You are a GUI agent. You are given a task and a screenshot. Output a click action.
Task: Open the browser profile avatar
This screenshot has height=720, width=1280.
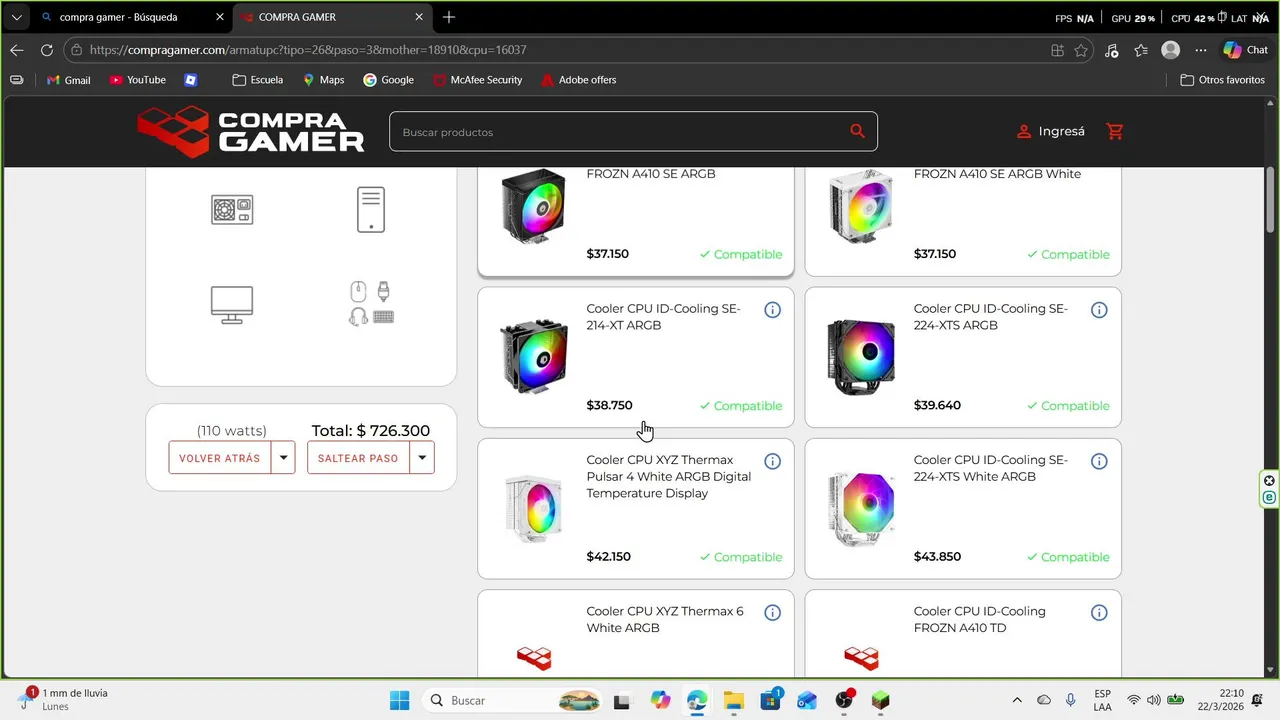[1171, 50]
